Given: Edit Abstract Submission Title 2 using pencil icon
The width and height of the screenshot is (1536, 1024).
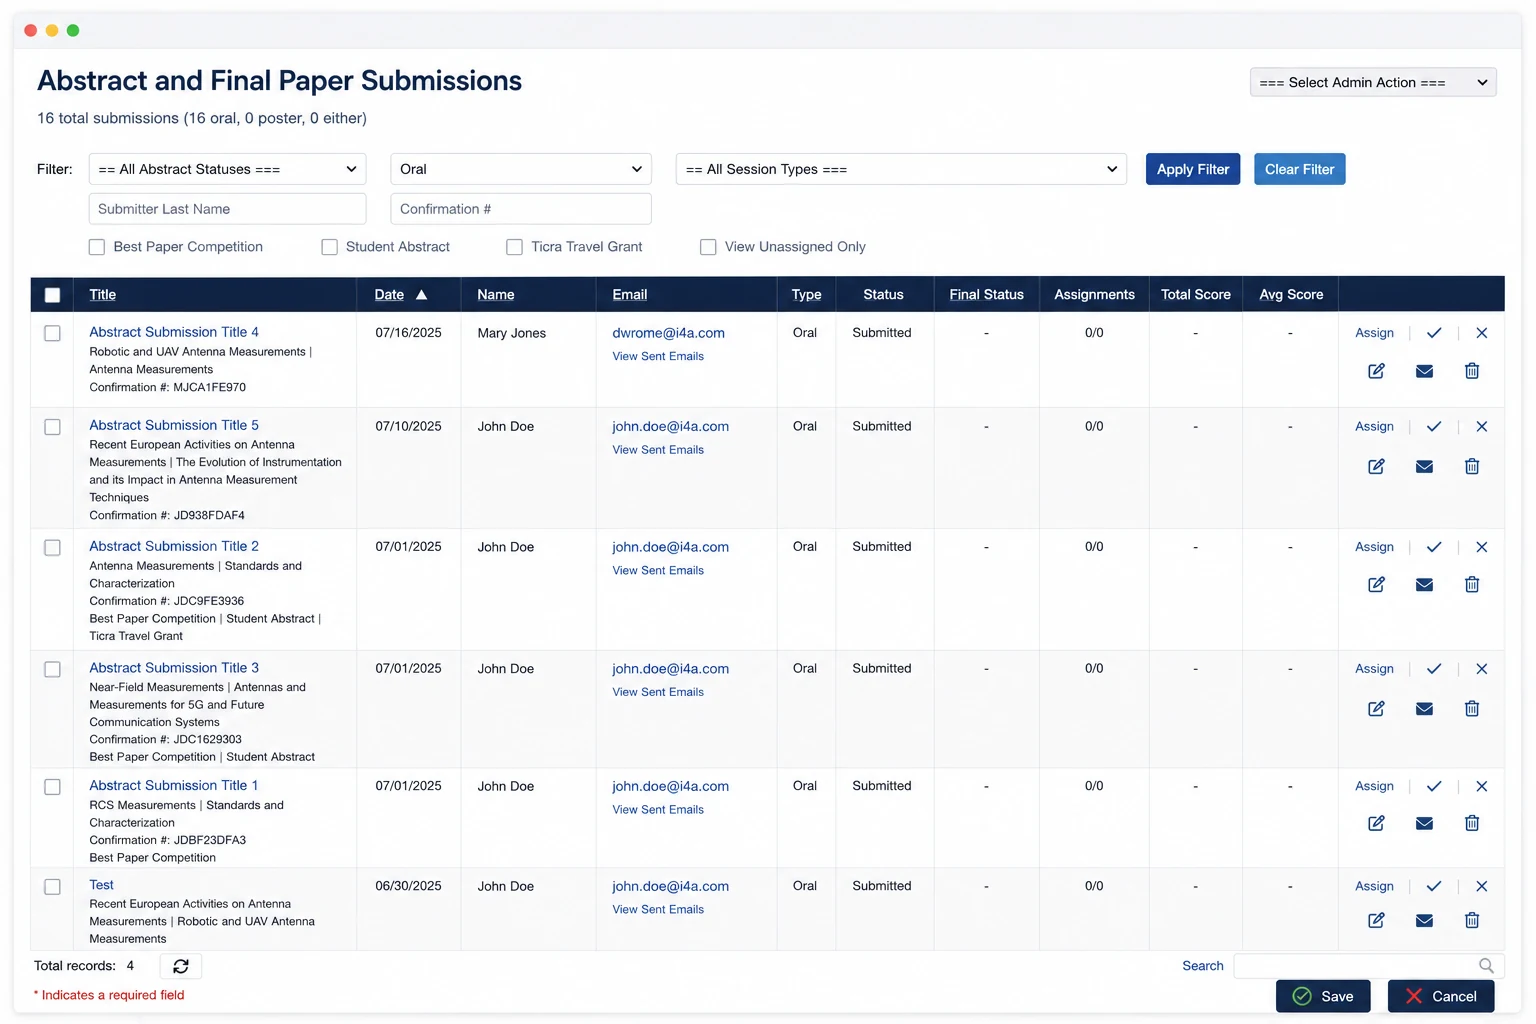Looking at the screenshot, I should pos(1376,584).
